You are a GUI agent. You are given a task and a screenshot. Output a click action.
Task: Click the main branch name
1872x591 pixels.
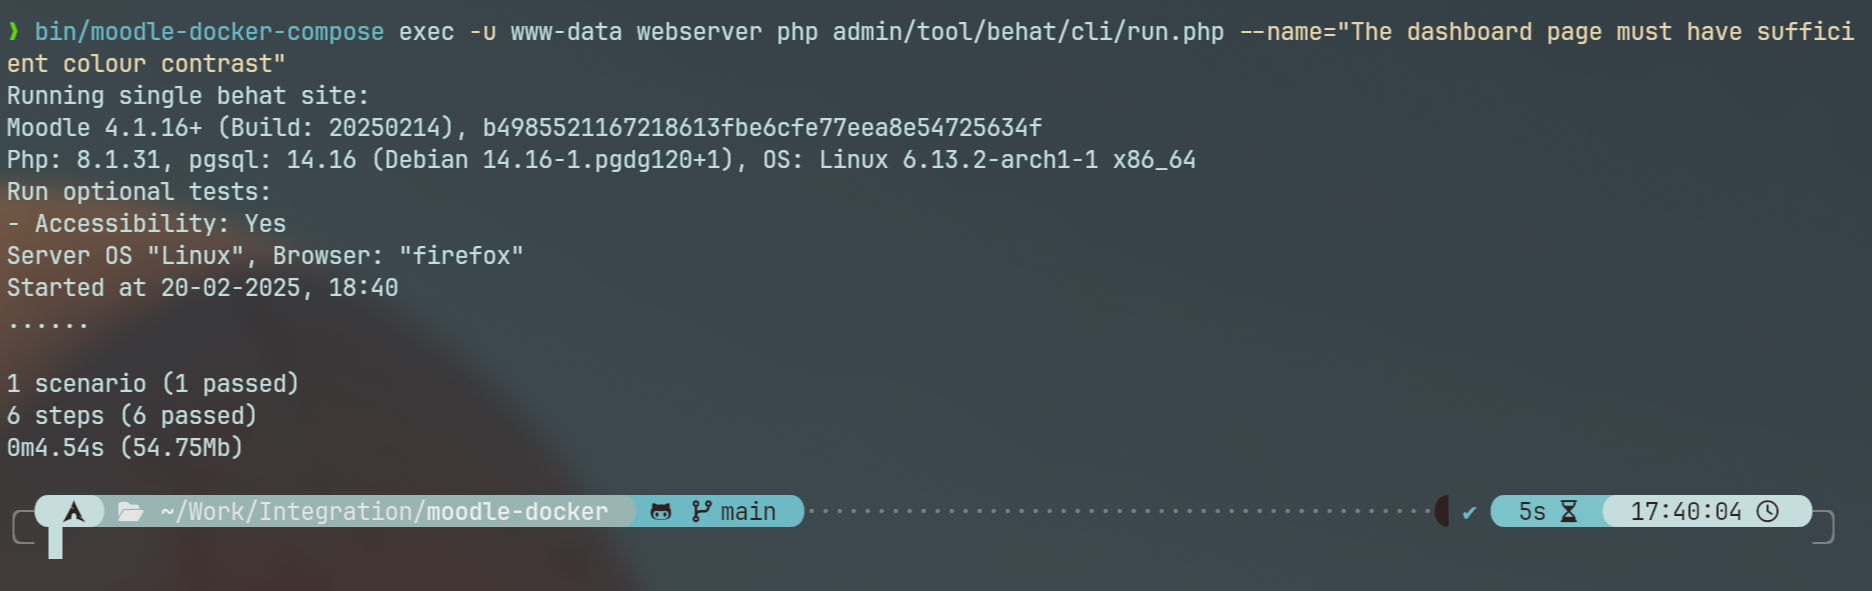(x=748, y=512)
